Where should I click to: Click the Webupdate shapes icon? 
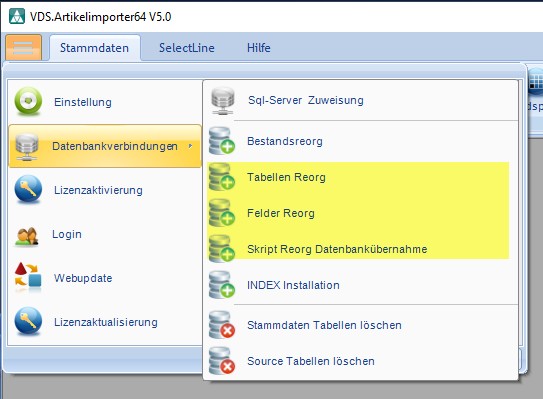pyautogui.click(x=28, y=275)
